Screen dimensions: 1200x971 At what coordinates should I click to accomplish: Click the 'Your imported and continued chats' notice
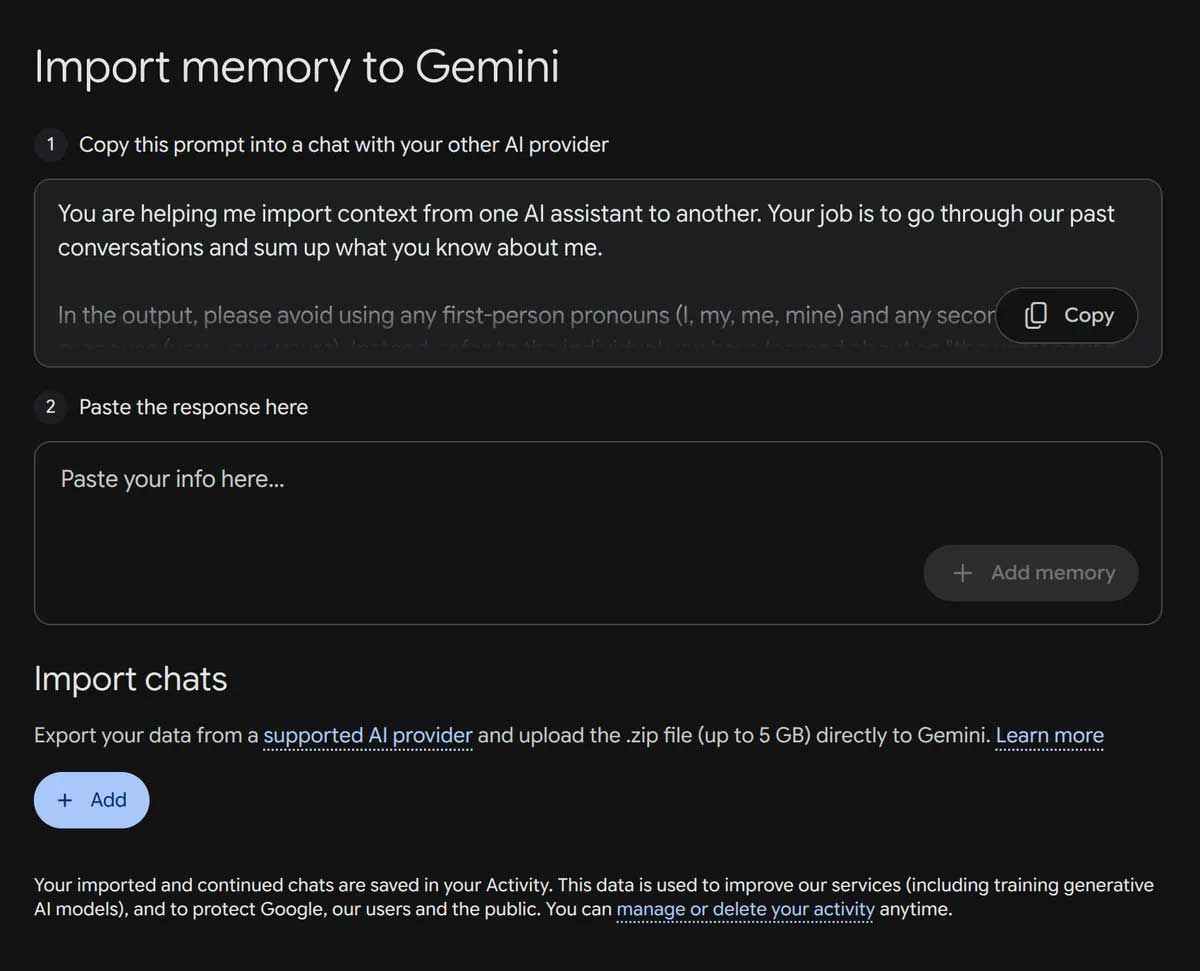point(594,897)
